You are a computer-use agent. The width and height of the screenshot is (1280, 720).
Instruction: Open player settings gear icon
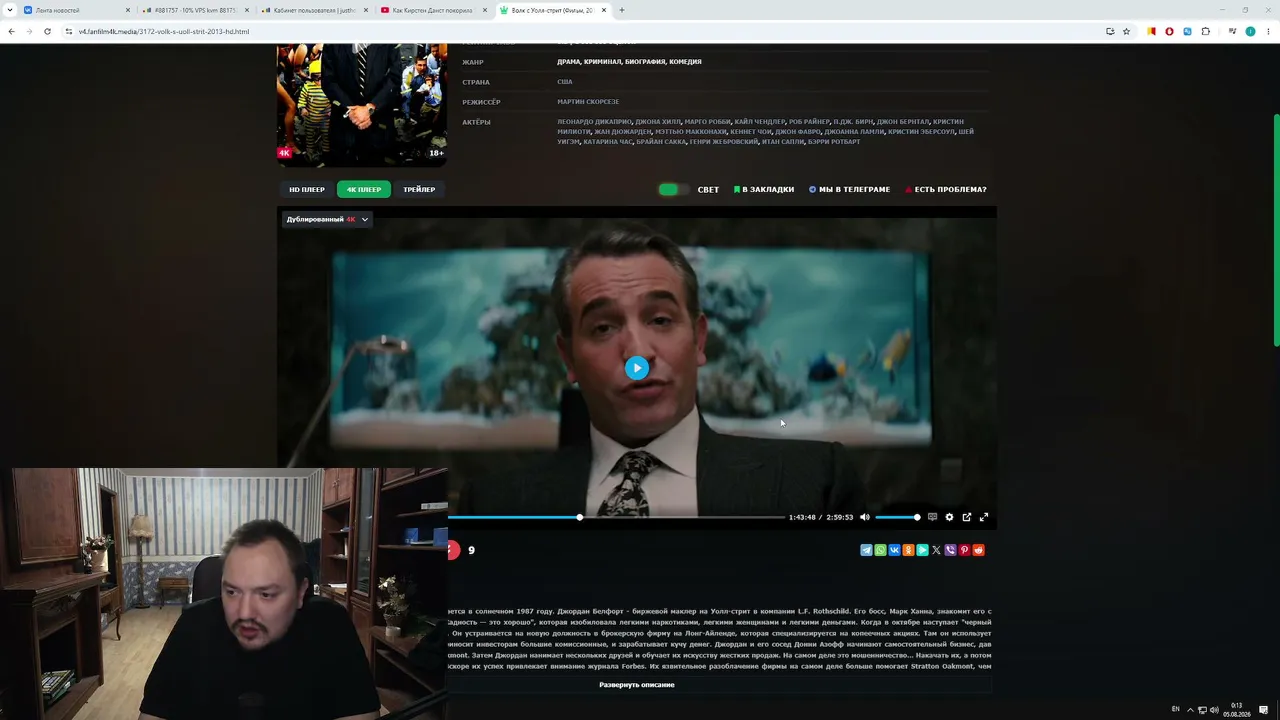point(949,517)
